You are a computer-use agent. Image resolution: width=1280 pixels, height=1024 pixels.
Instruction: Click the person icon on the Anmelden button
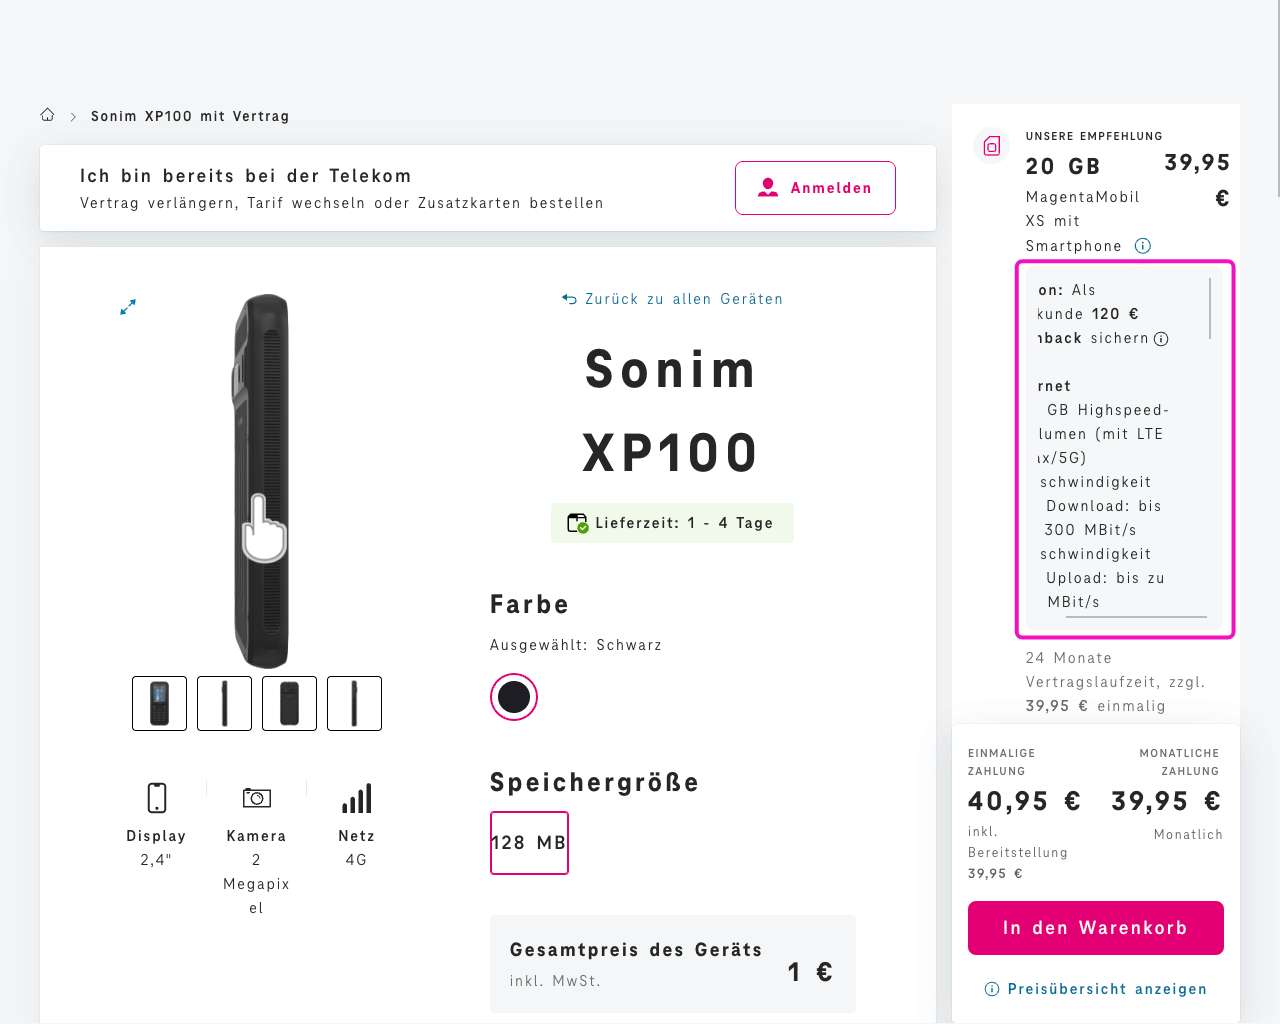[x=768, y=186]
